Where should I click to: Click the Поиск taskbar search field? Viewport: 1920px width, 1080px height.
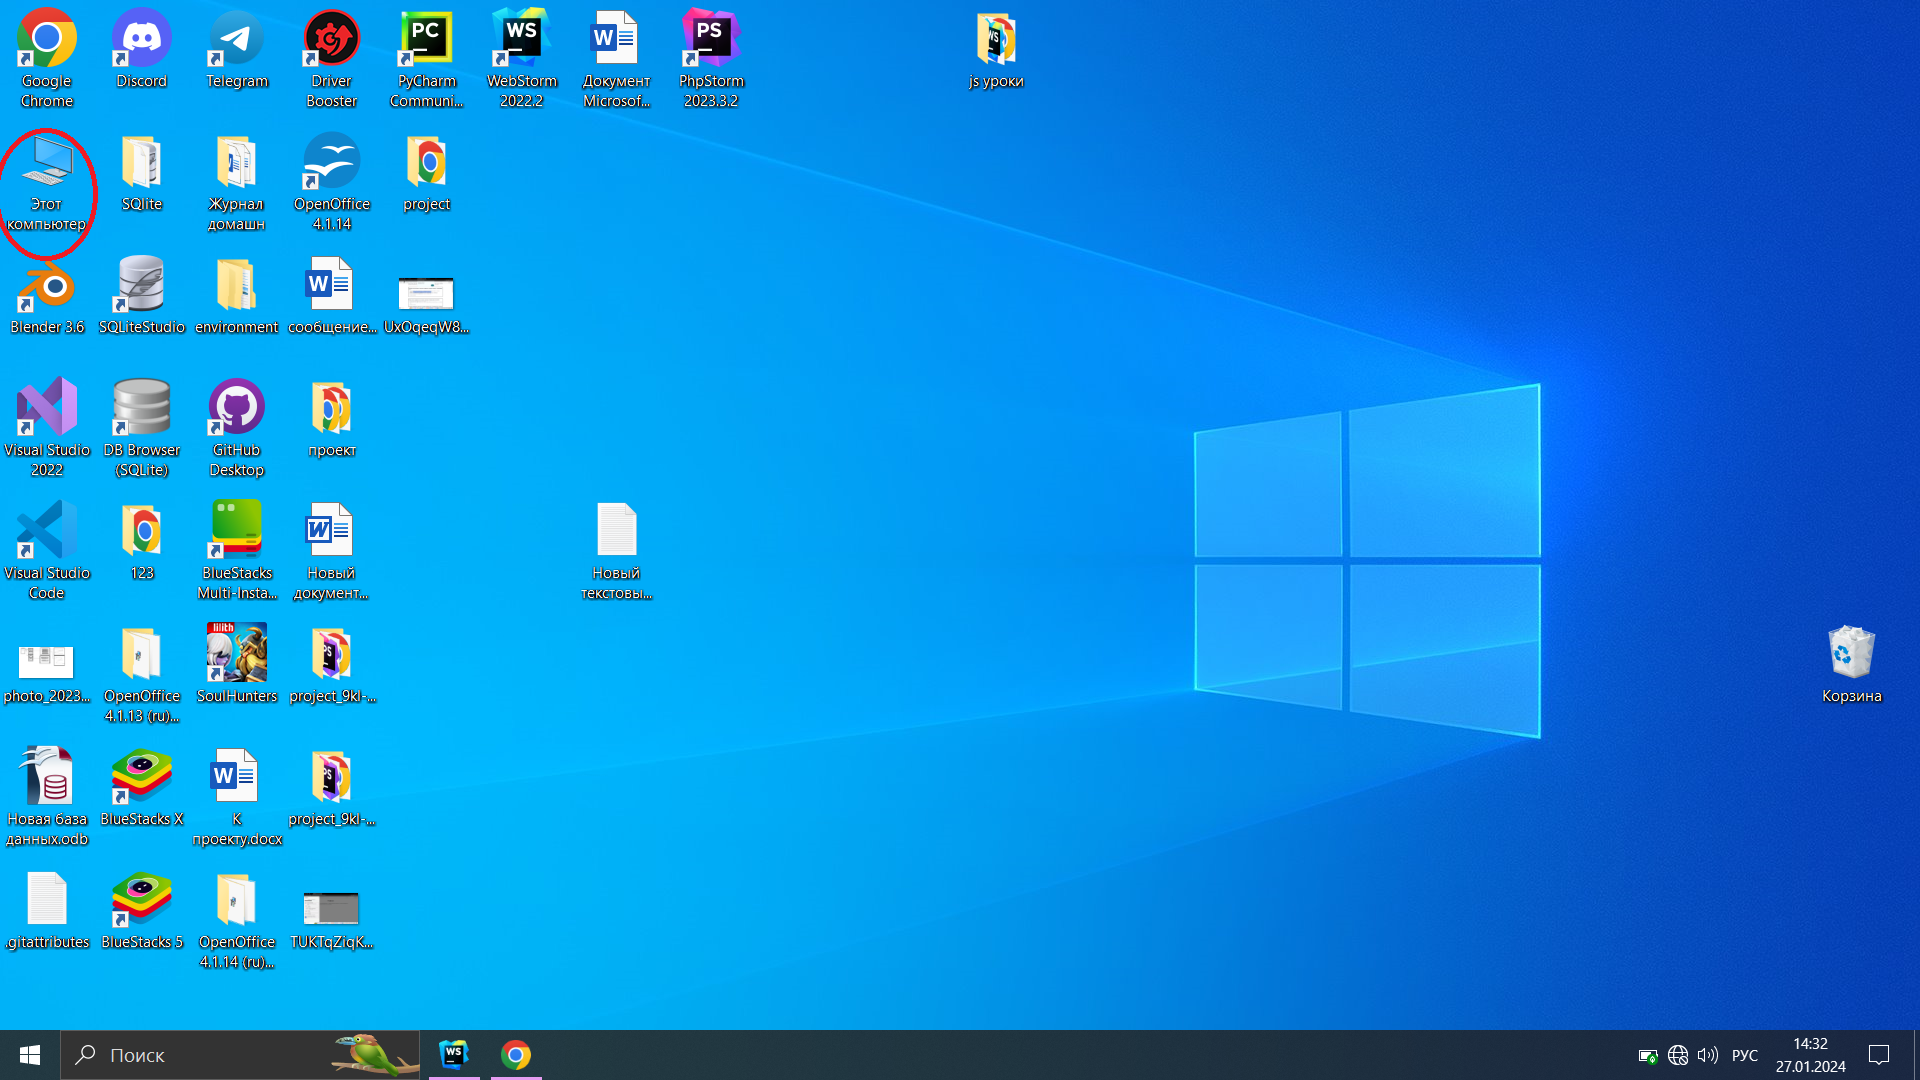click(x=240, y=1055)
